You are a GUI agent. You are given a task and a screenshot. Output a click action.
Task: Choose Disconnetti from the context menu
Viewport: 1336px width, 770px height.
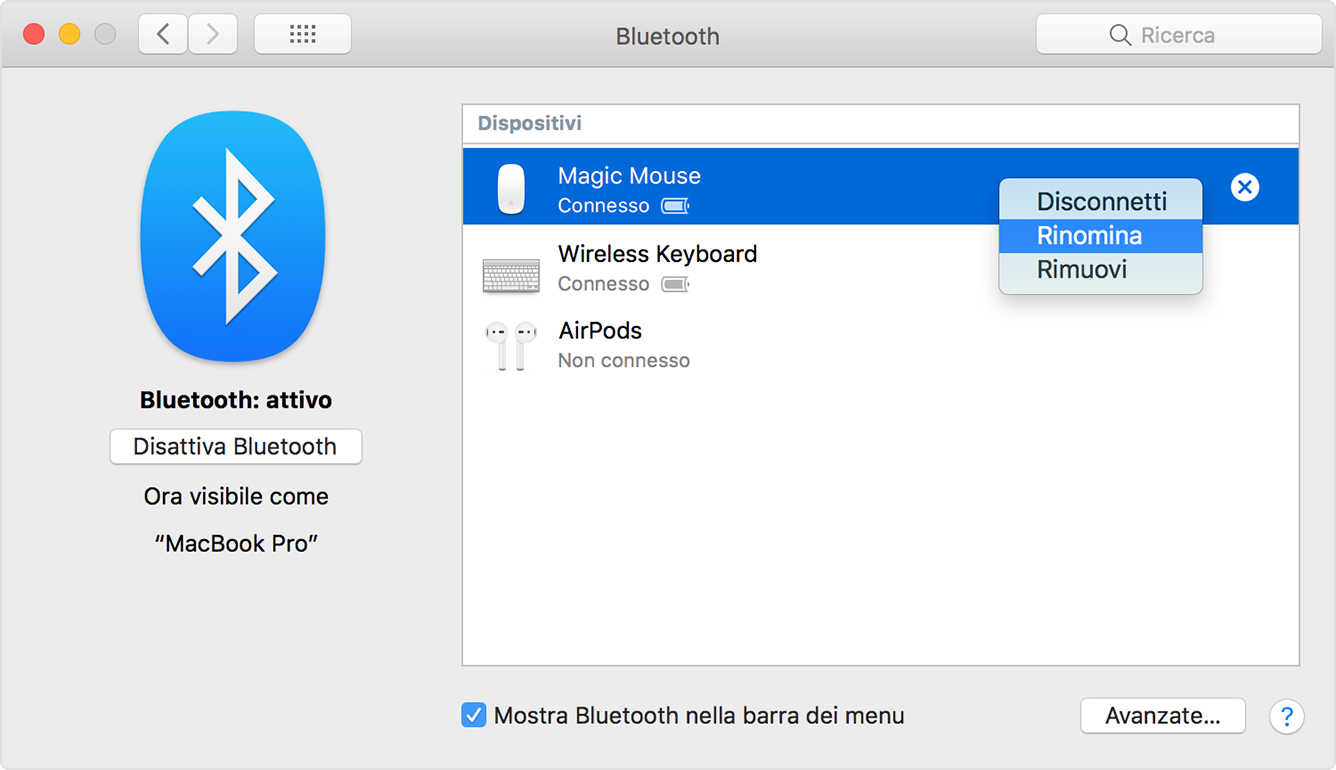[x=1100, y=201]
